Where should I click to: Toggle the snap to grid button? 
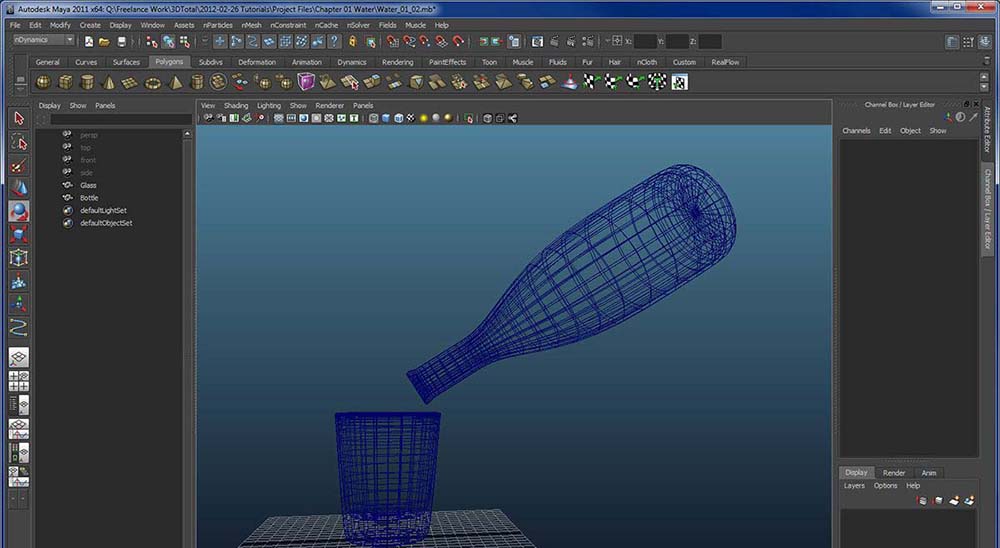tap(391, 41)
